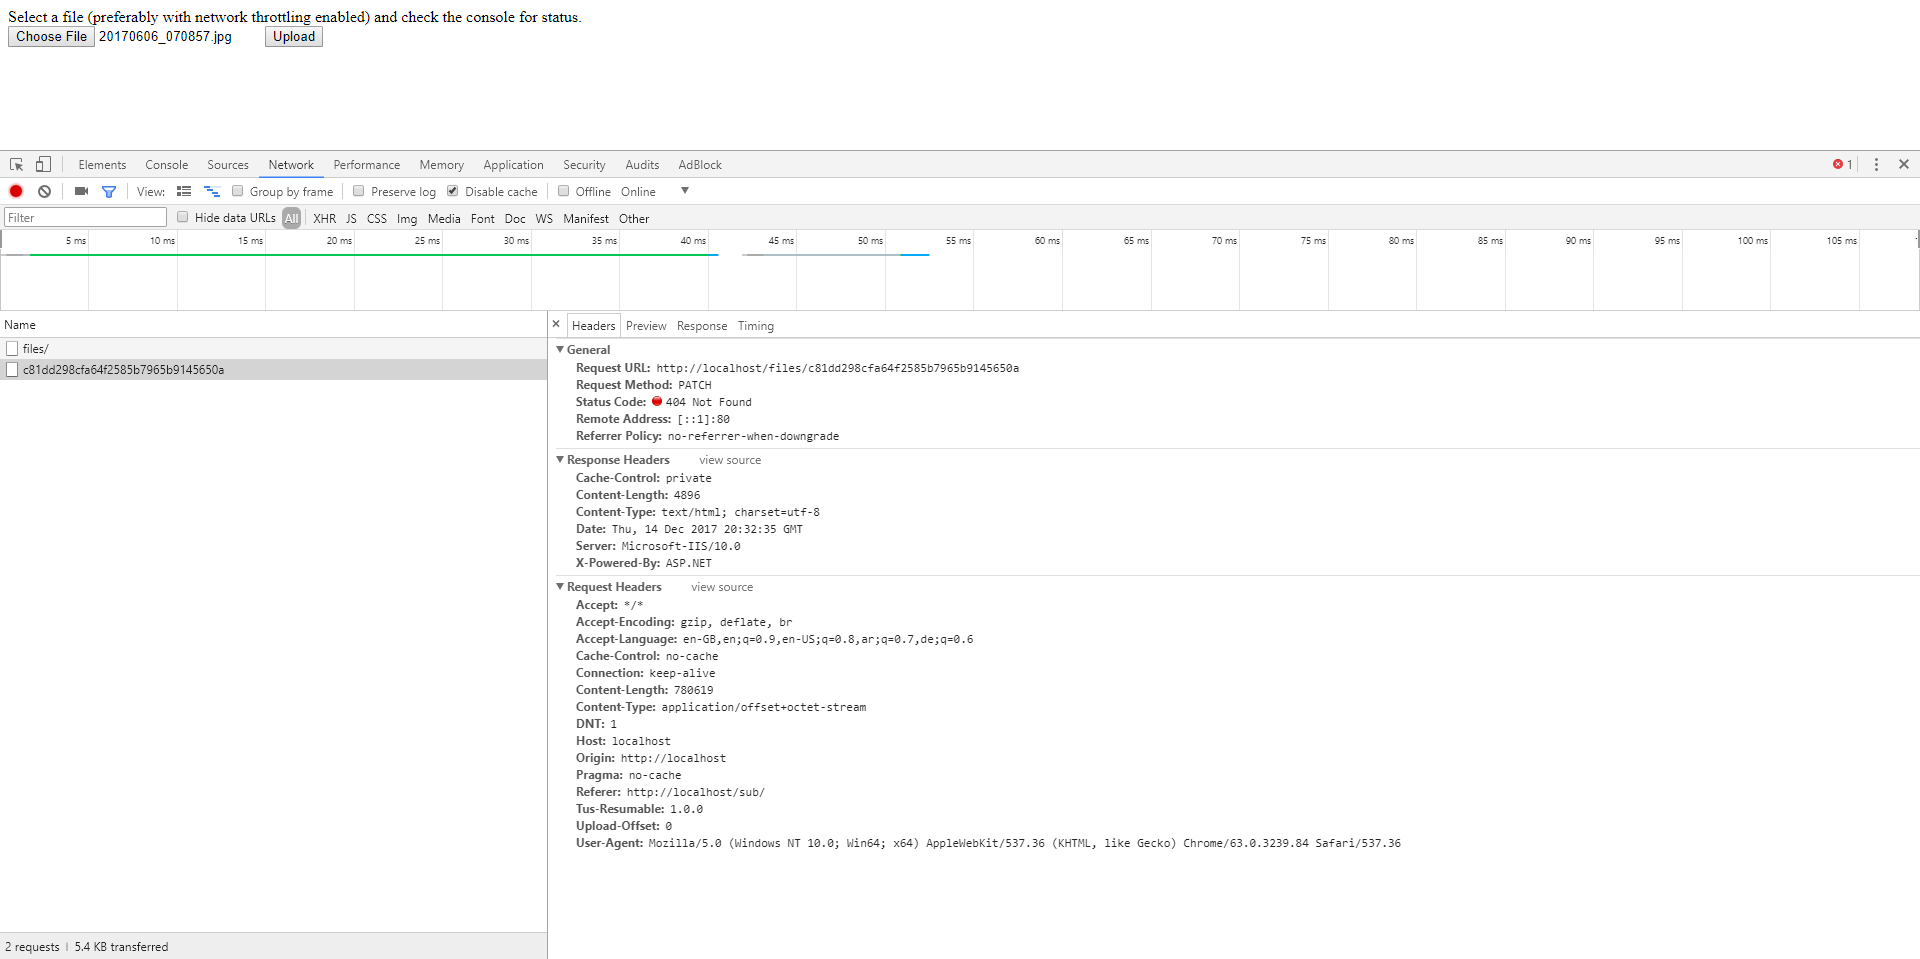Enable Group by frame
The height and width of the screenshot is (959, 1920).
click(x=237, y=191)
